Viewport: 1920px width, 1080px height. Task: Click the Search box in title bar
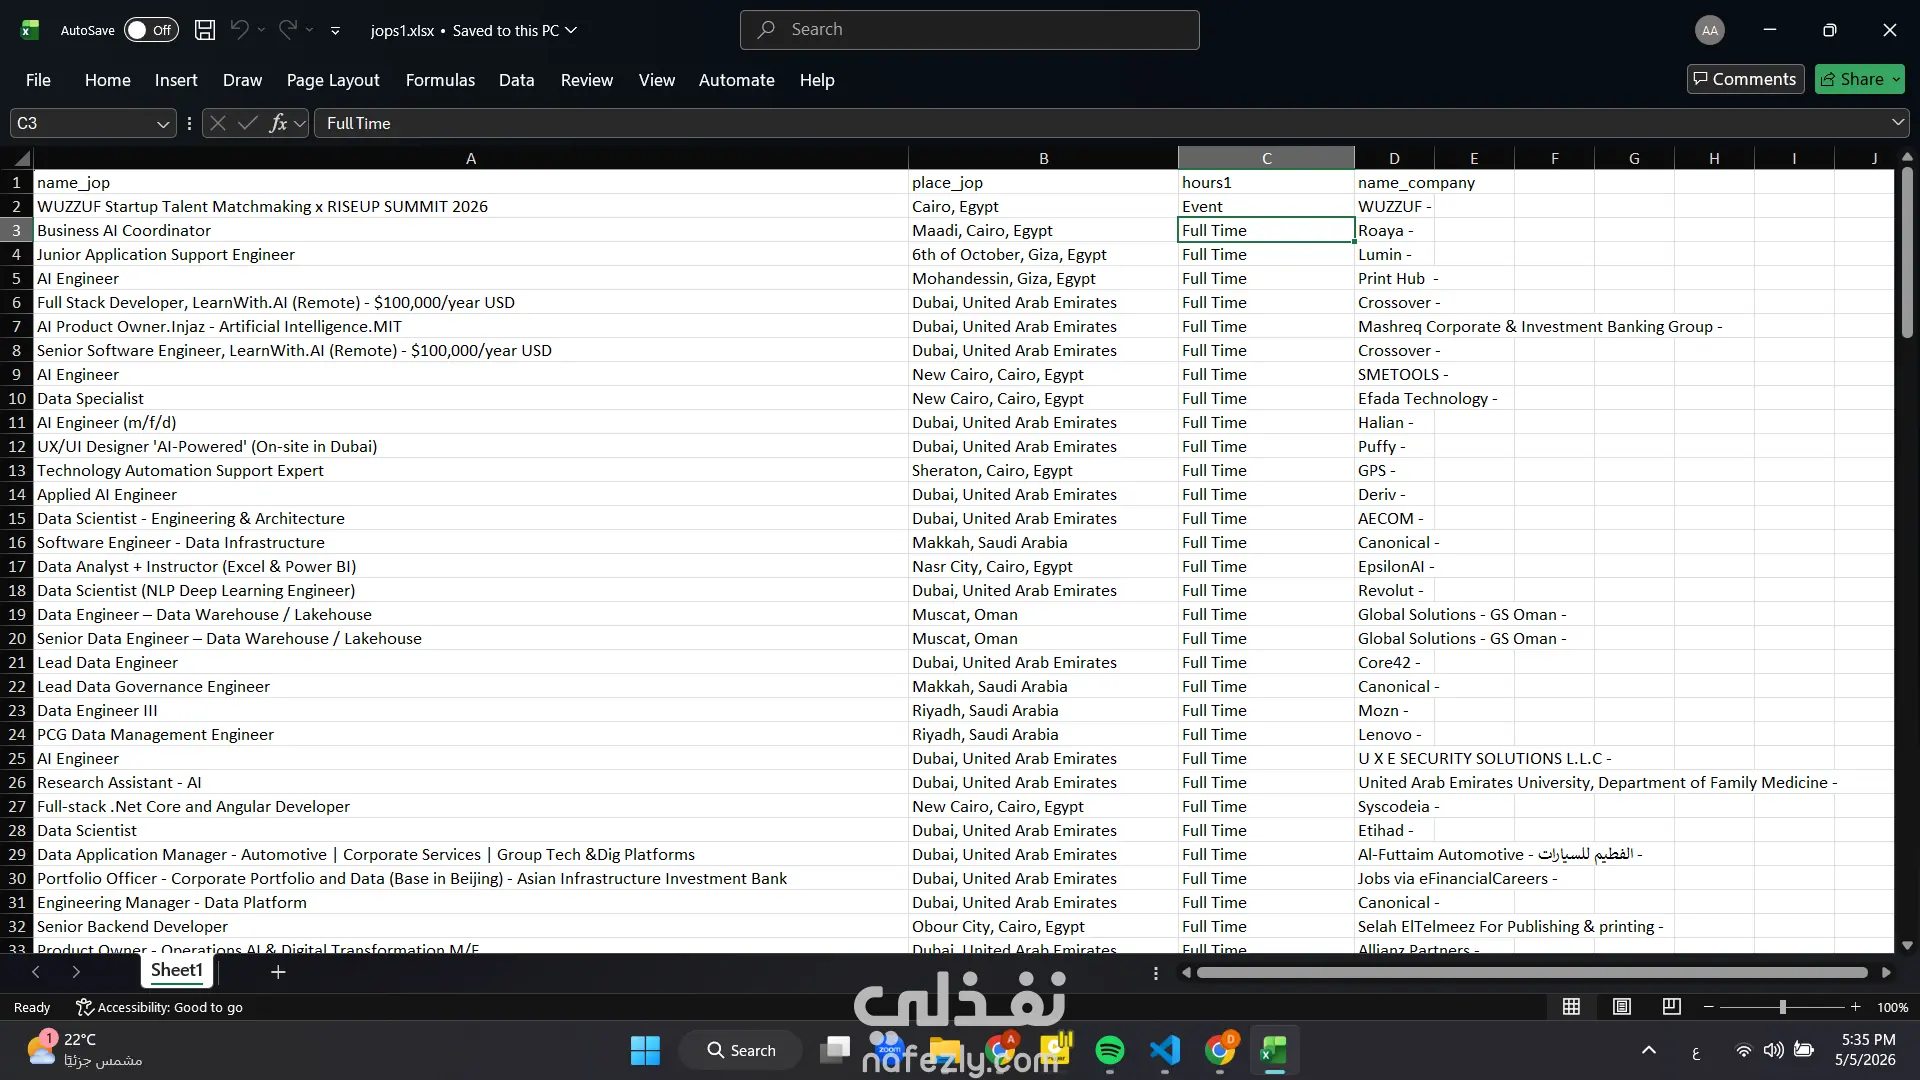(969, 30)
